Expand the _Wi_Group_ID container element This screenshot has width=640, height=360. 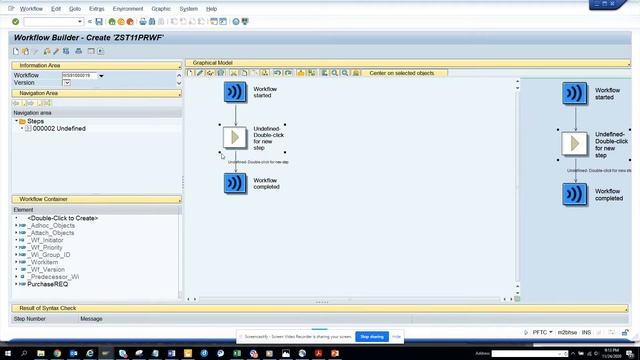click(x=16, y=255)
